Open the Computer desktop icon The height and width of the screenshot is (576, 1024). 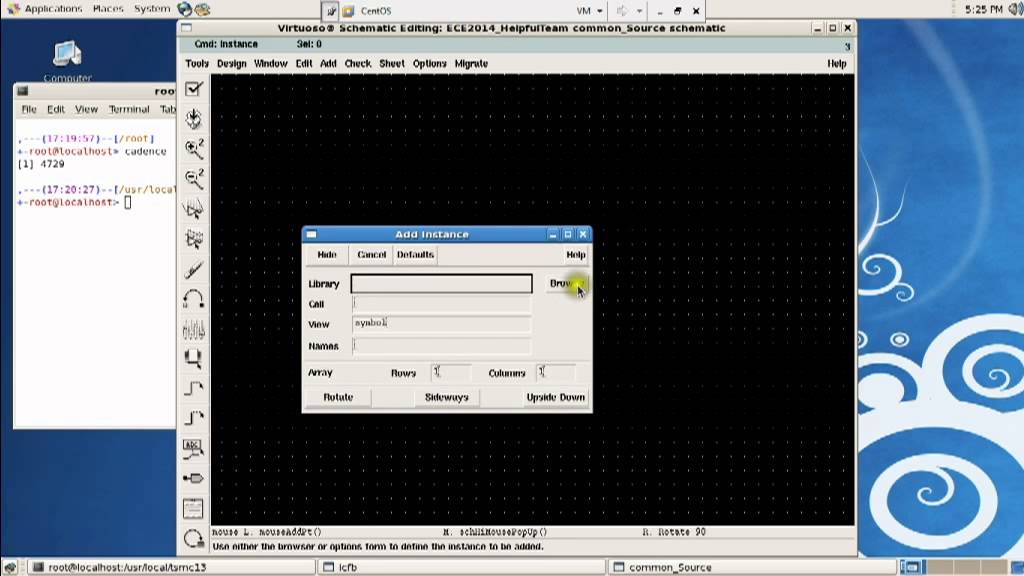click(67, 61)
